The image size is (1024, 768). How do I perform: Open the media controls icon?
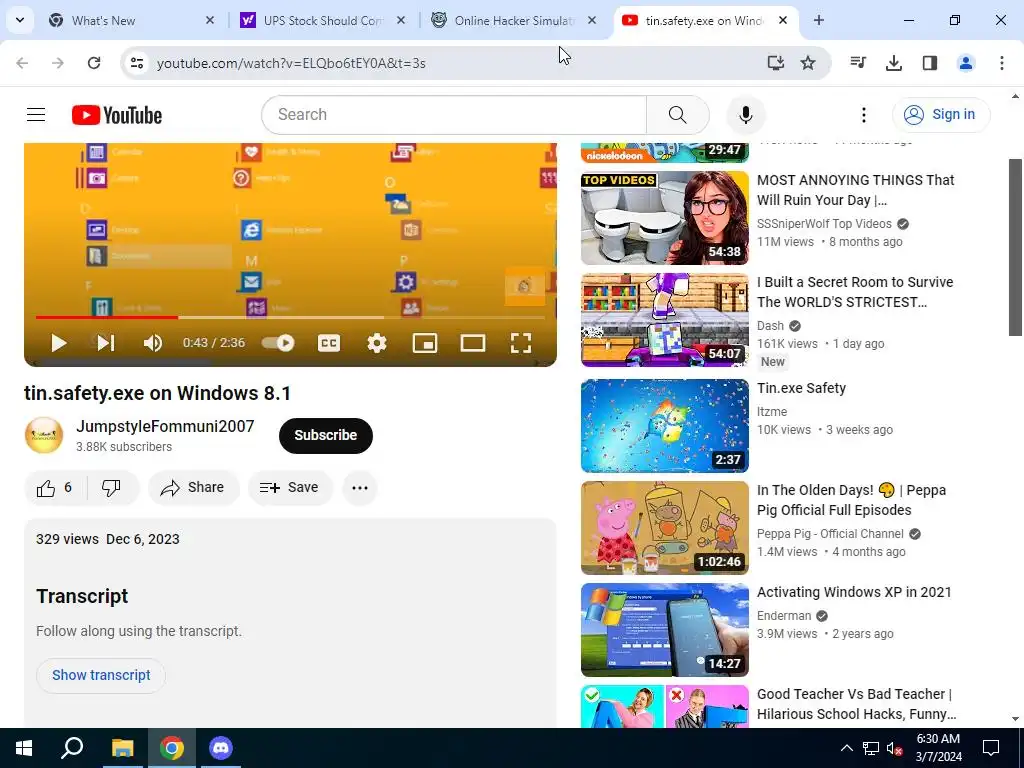858,63
